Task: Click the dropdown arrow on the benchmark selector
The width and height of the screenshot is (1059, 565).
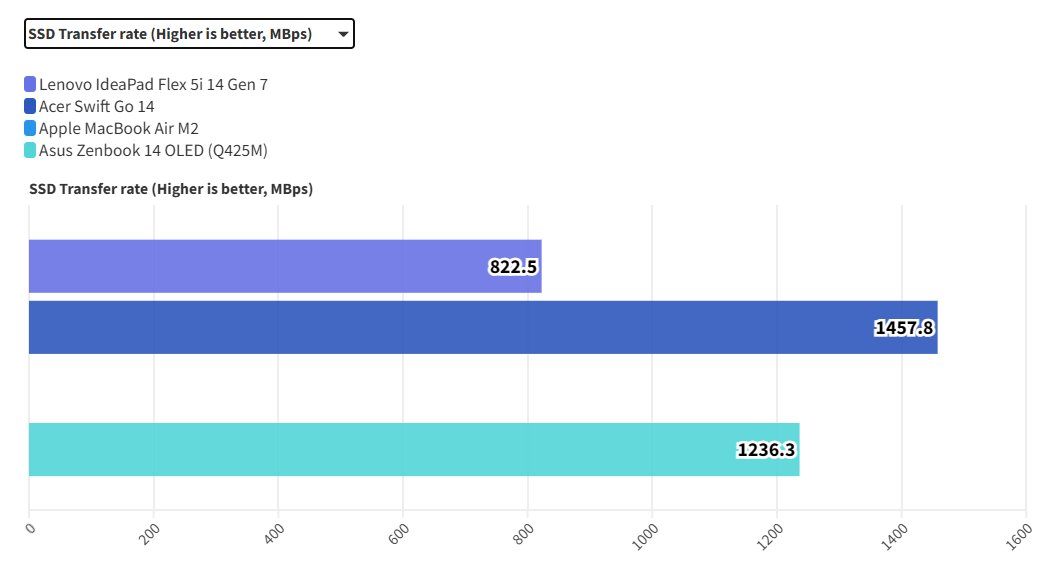Action: tap(343, 34)
